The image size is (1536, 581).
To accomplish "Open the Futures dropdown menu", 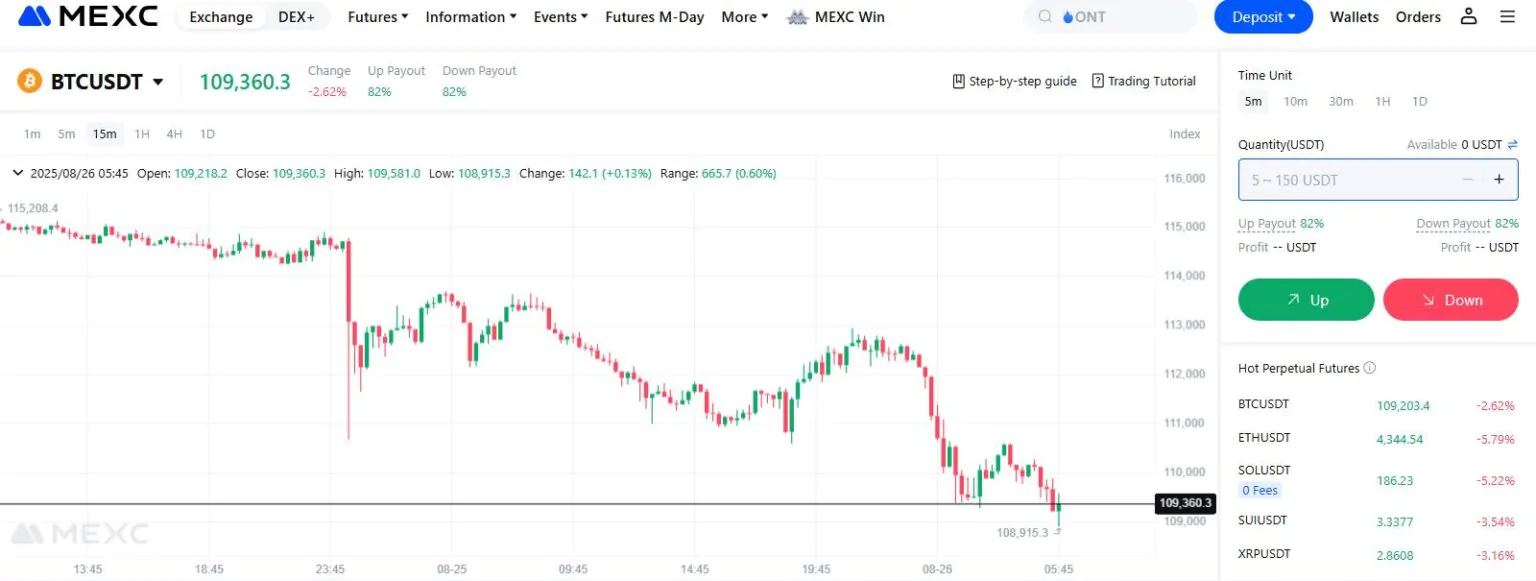I will [378, 17].
